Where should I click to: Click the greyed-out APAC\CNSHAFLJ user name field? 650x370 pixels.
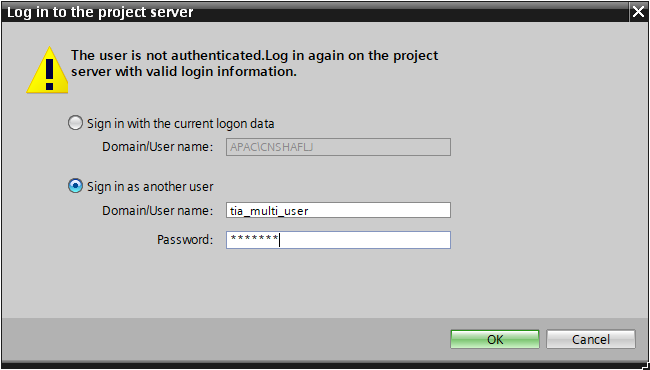pos(338,147)
